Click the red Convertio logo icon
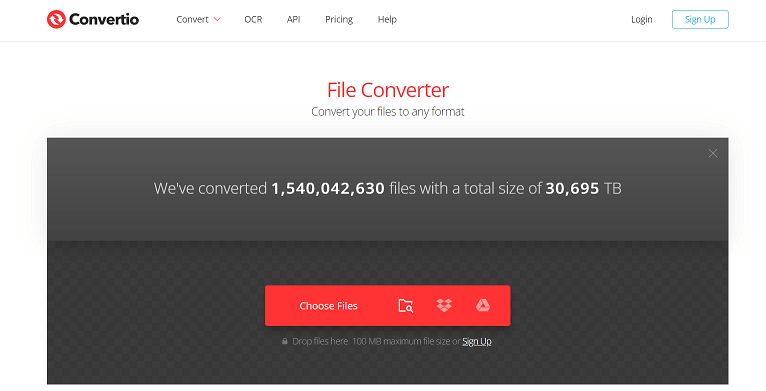The width and height of the screenshot is (766, 391). (x=56, y=20)
